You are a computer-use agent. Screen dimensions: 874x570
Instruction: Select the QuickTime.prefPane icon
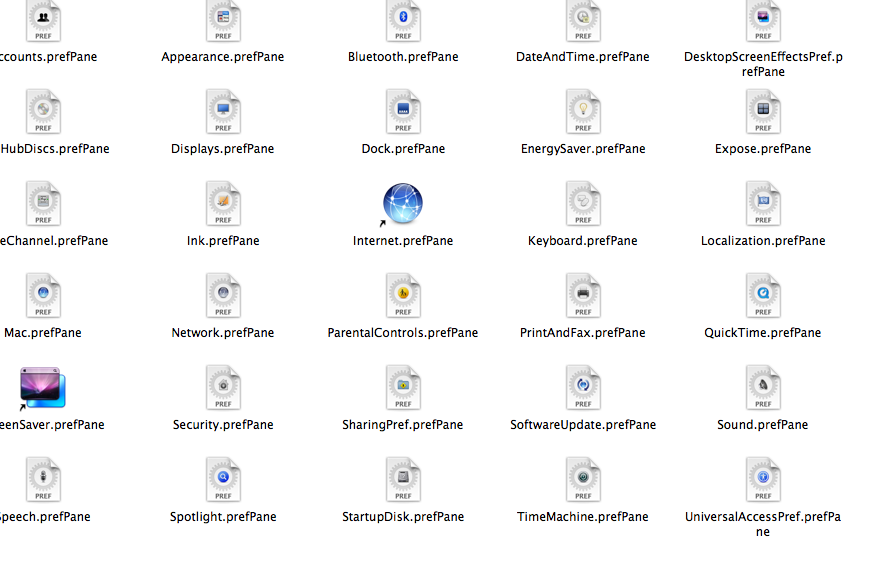point(763,295)
